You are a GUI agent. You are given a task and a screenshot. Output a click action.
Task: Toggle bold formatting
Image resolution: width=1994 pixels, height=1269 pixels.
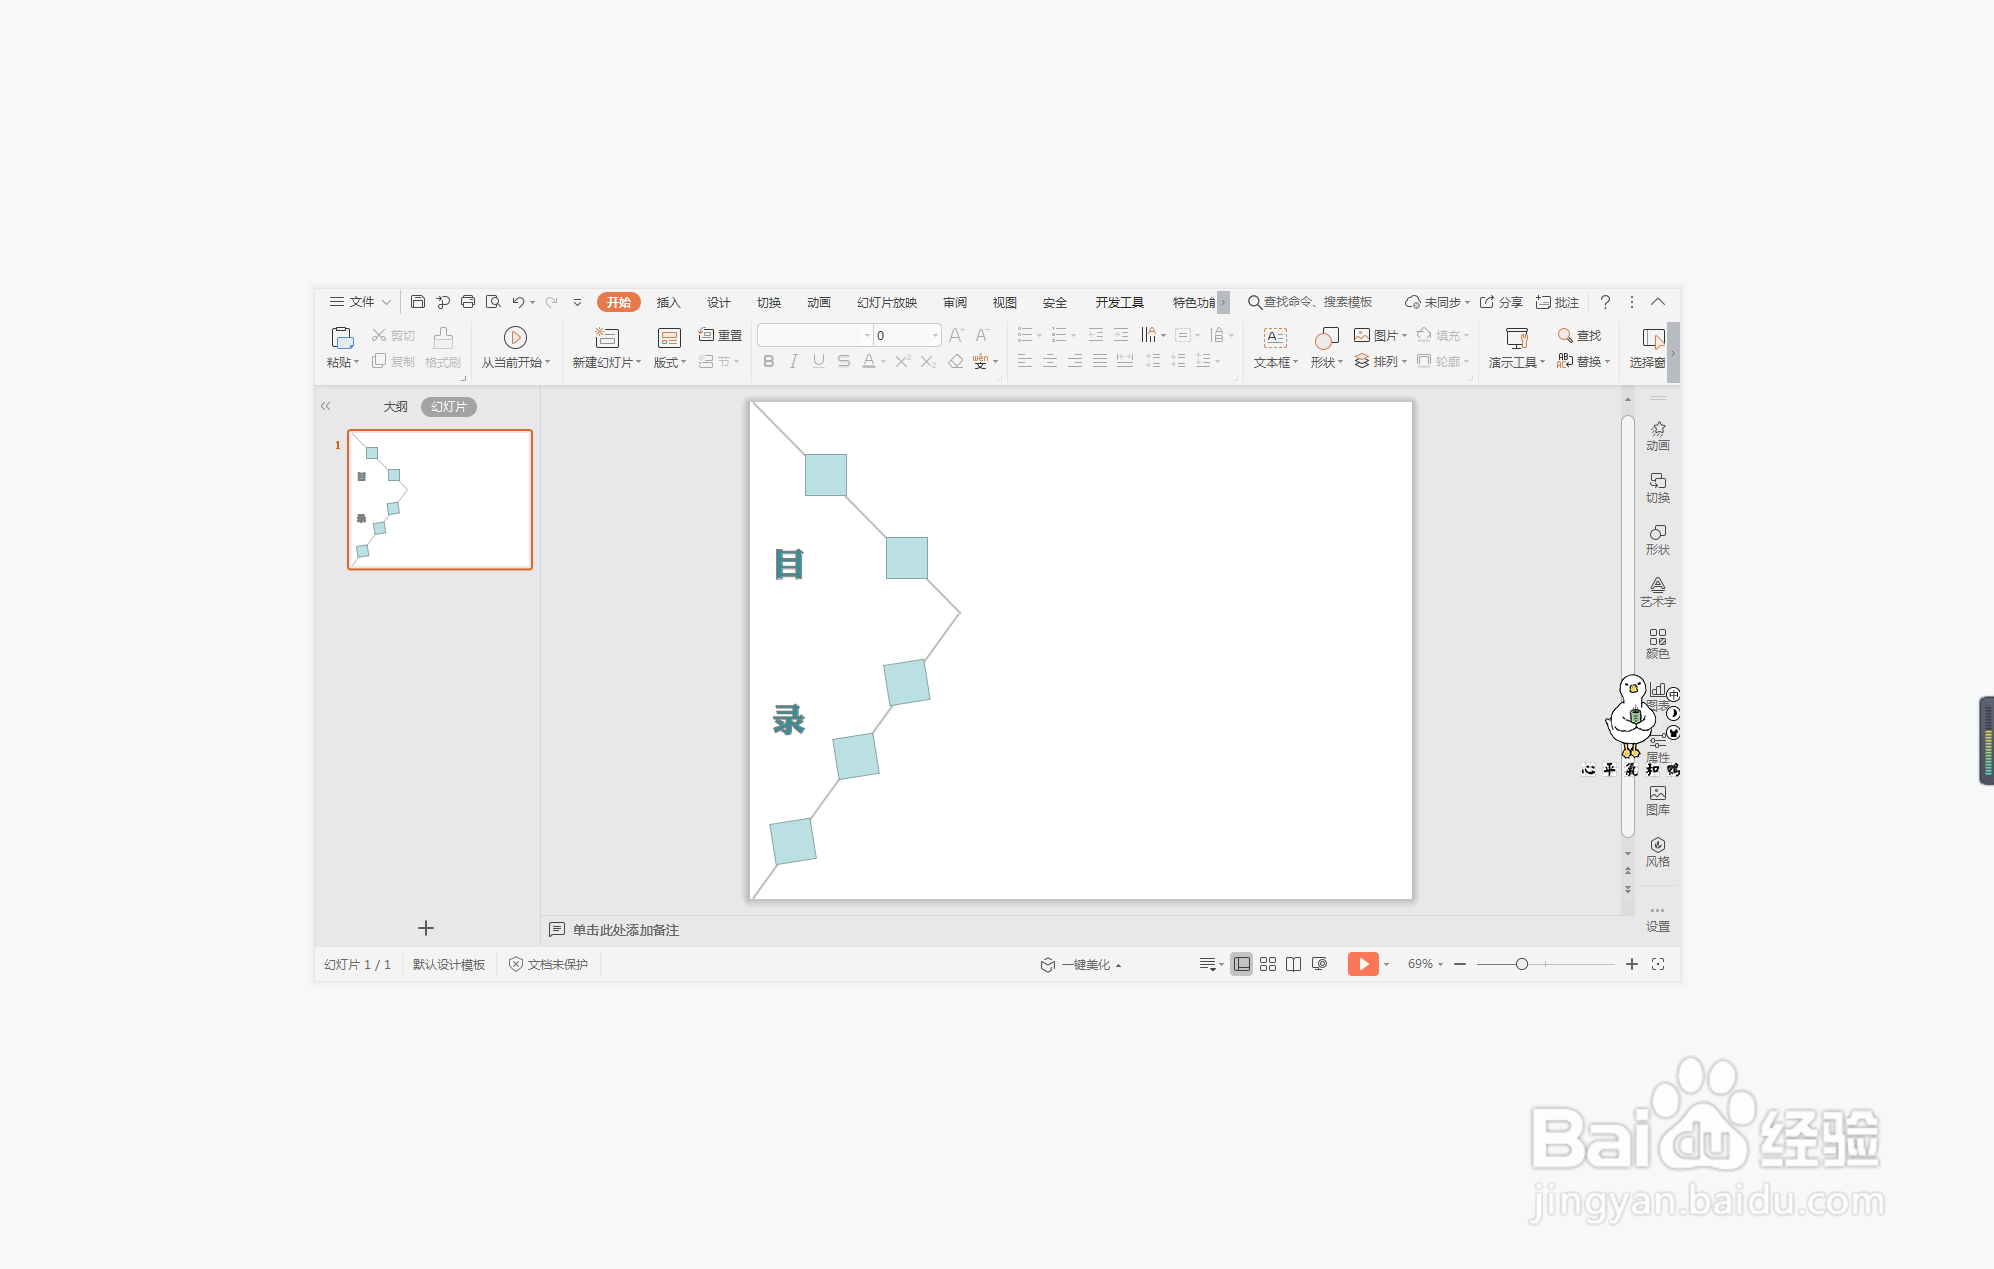[x=768, y=362]
